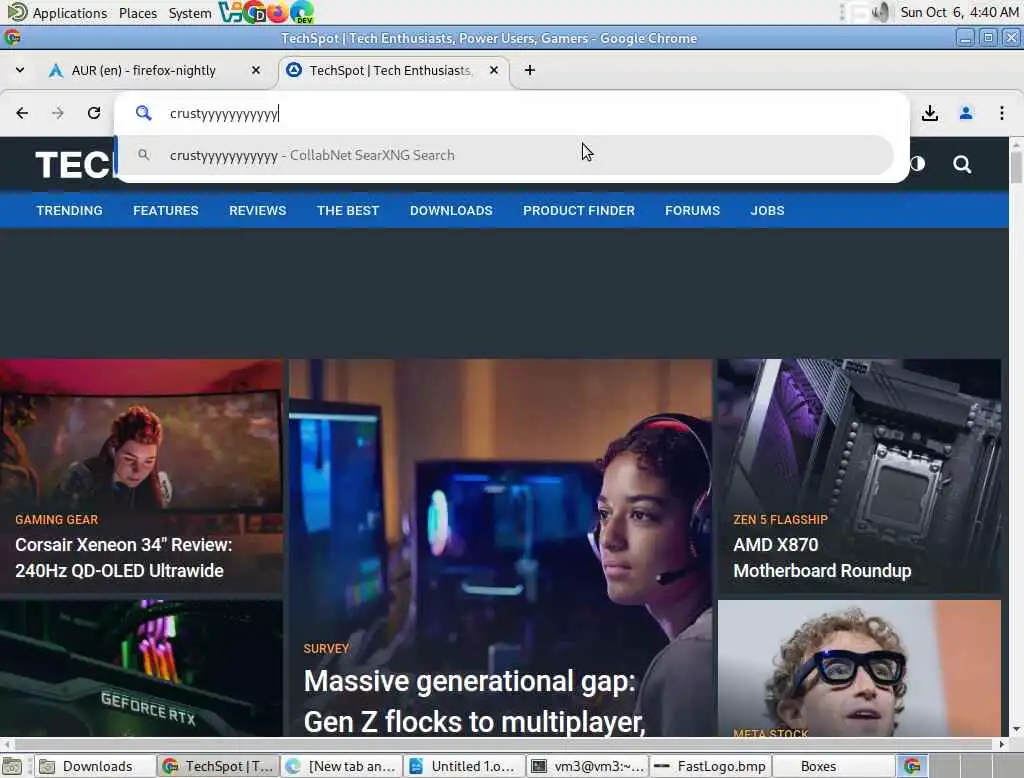Reload the TechSpot page
Screen dimensions: 1024x778
pyautogui.click(x=94, y=113)
